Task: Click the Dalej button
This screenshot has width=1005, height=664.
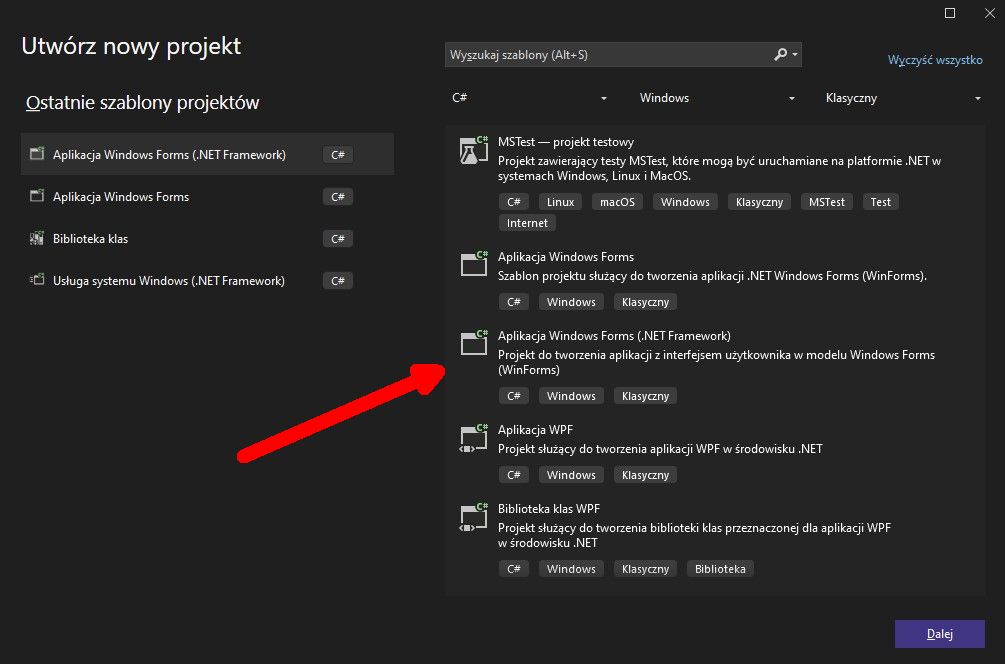Action: pyautogui.click(x=940, y=634)
